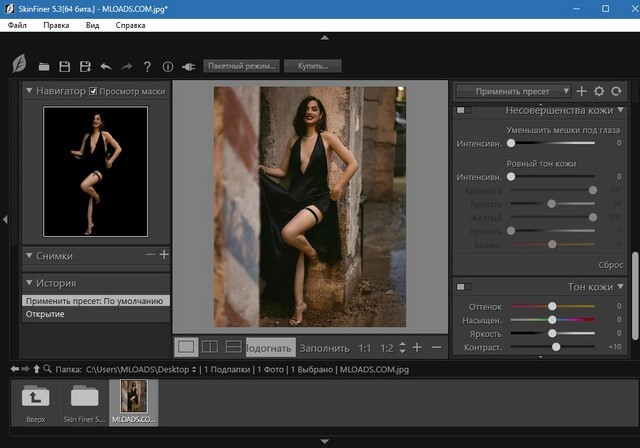Select the Открытие history entry
The image size is (640, 448).
pyautogui.click(x=96, y=314)
